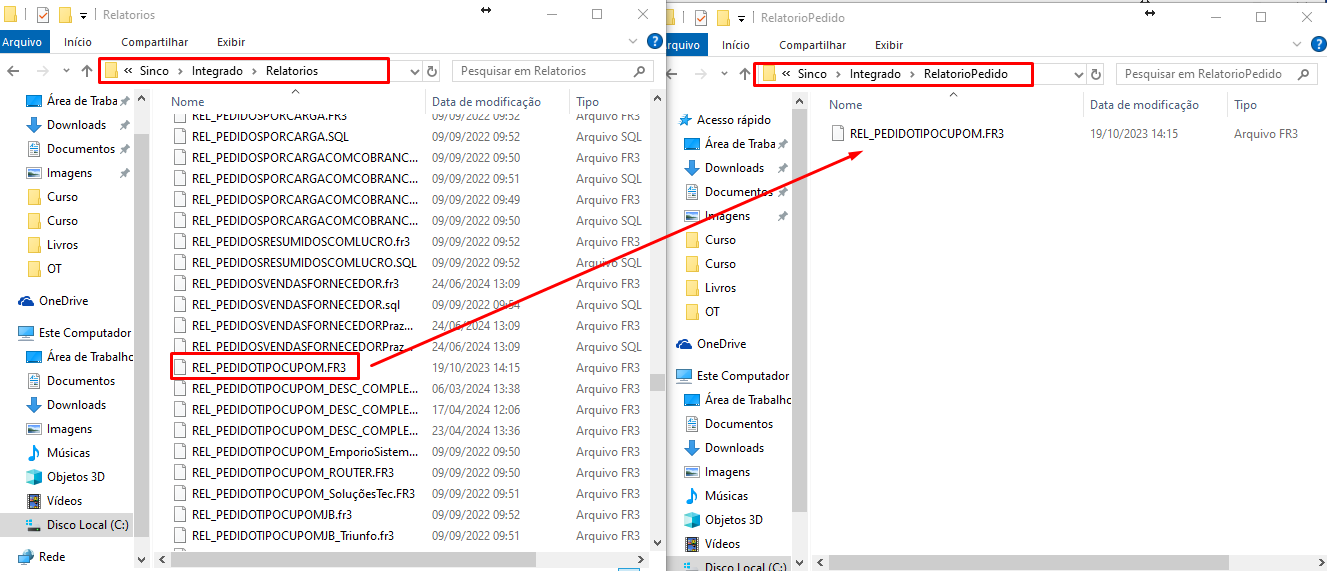Open Compartilhar tab in RelatorioPedido window
The height and width of the screenshot is (571, 1327).
point(813,45)
